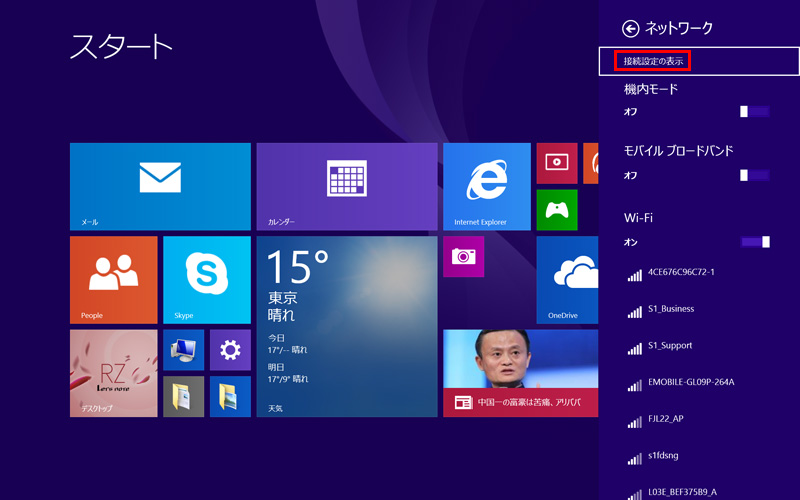Open the PC Settings gear tile

(x=230, y=350)
